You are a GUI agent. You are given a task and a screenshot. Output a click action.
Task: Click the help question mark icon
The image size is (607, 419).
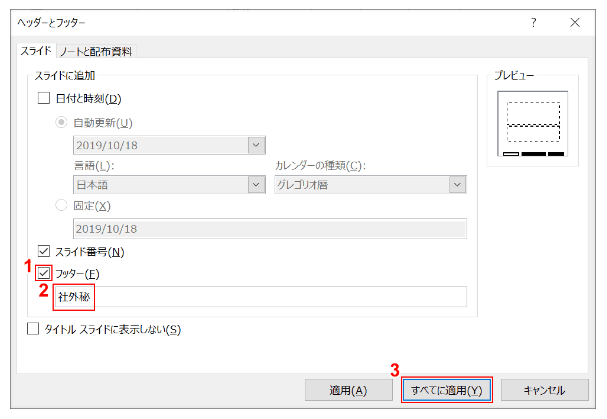coord(533,22)
